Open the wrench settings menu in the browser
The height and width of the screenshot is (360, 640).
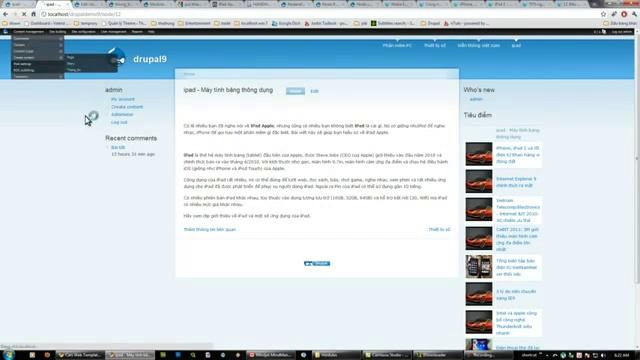(634, 14)
